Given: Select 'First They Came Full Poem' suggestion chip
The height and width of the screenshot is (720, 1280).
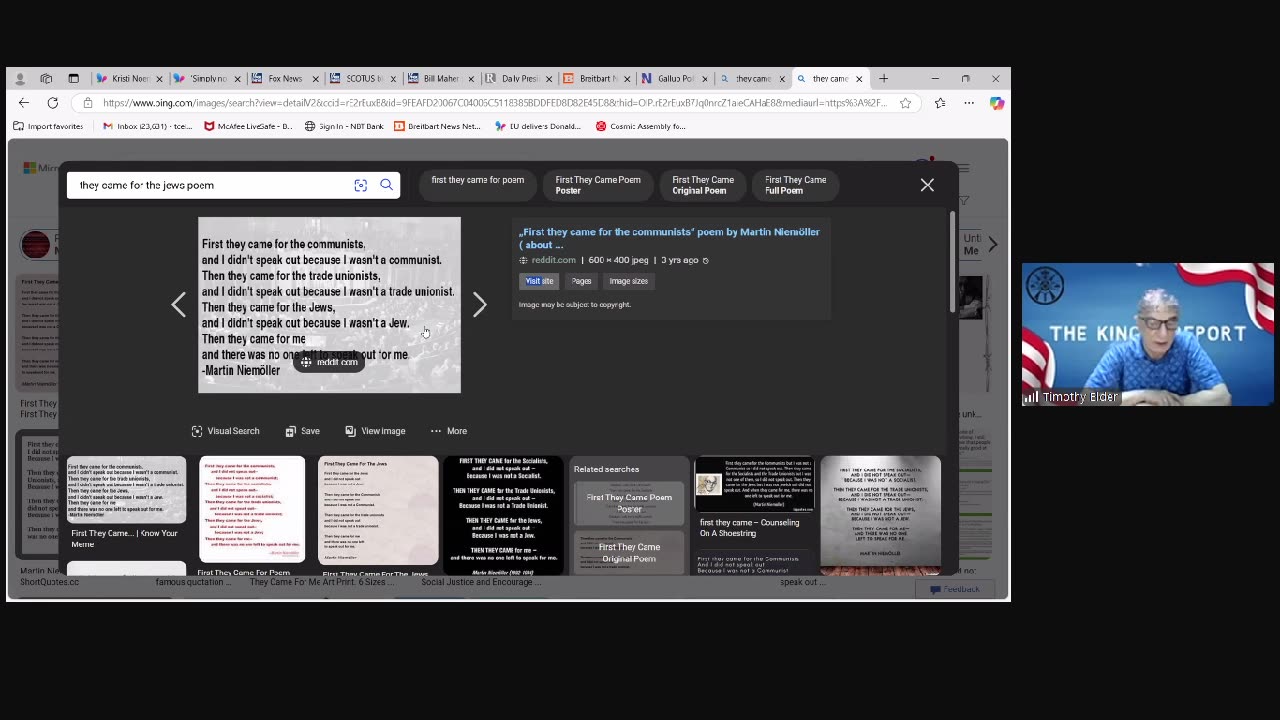Looking at the screenshot, I should point(796,185).
